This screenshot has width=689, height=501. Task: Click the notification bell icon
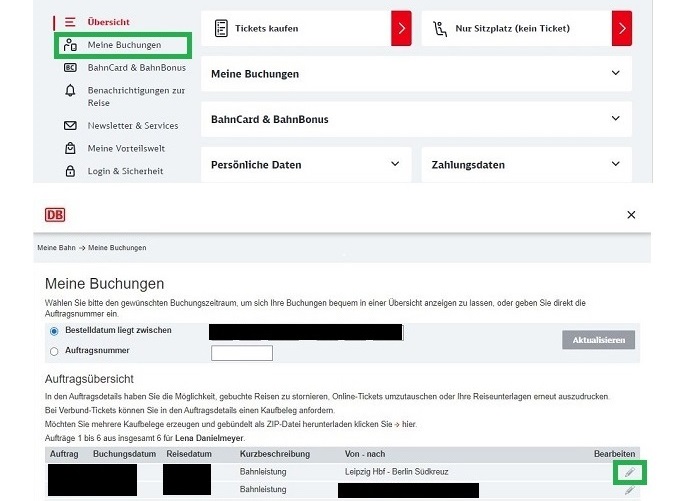click(70, 91)
